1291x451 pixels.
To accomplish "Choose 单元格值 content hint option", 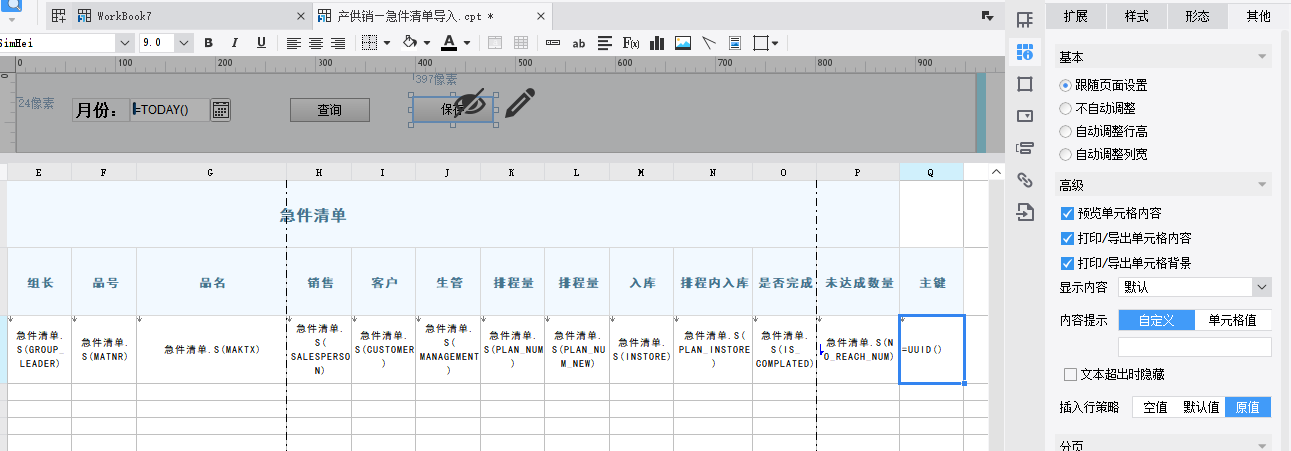I will pyautogui.click(x=1233, y=320).
